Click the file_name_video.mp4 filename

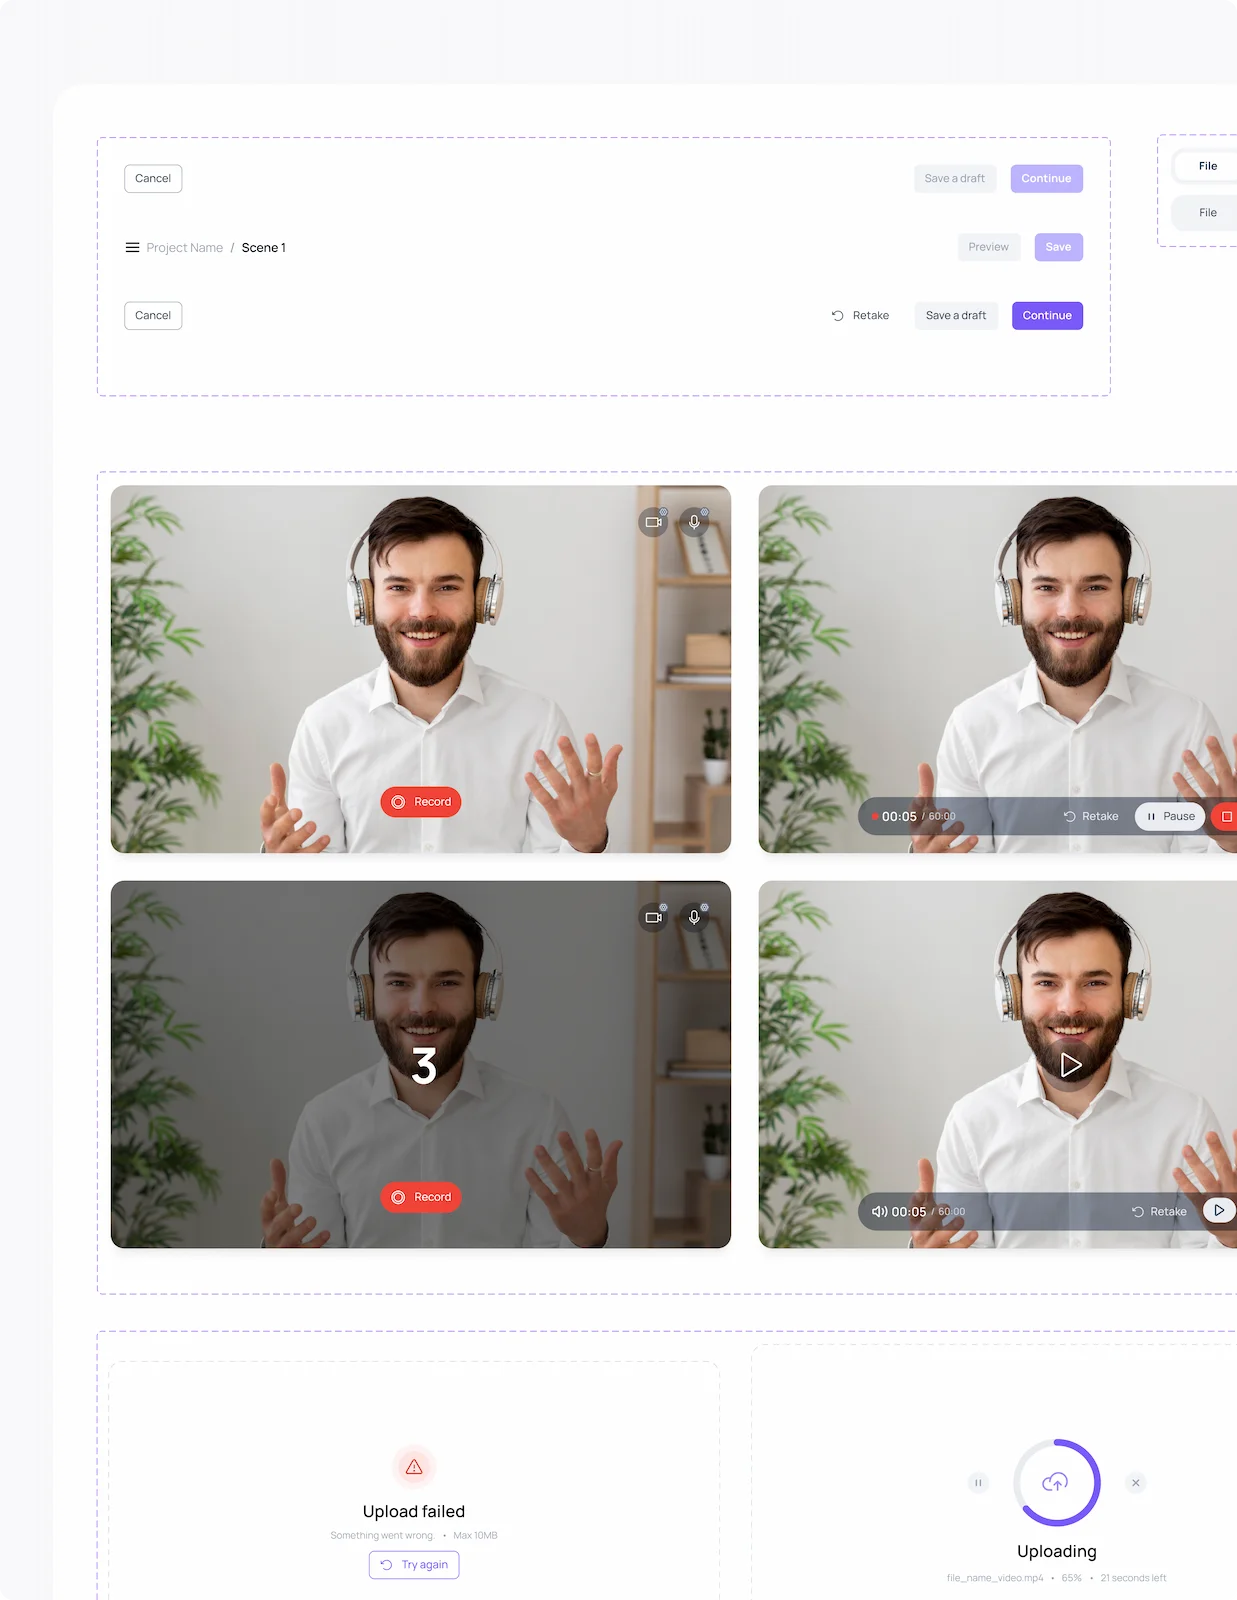click(x=995, y=1578)
